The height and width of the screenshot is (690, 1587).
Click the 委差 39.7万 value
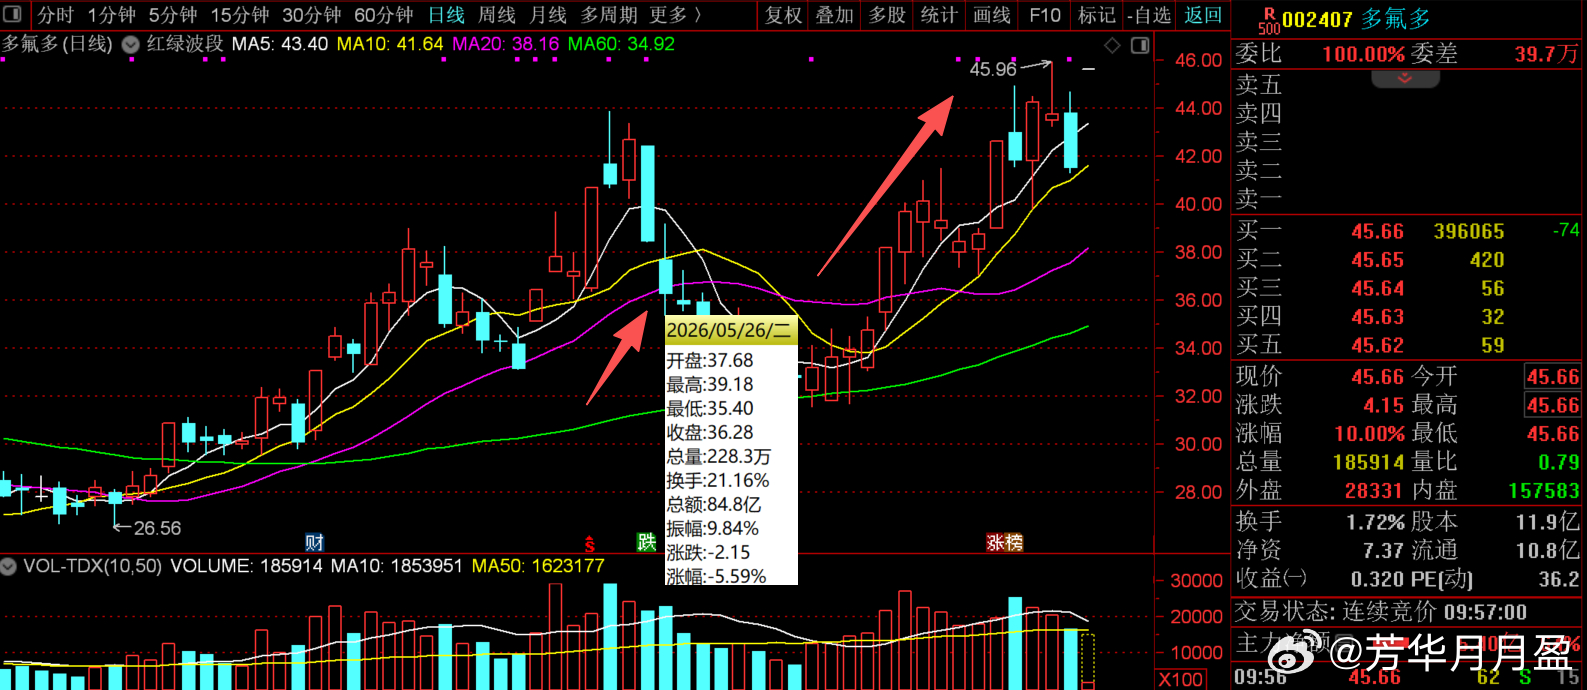(x=1545, y=54)
